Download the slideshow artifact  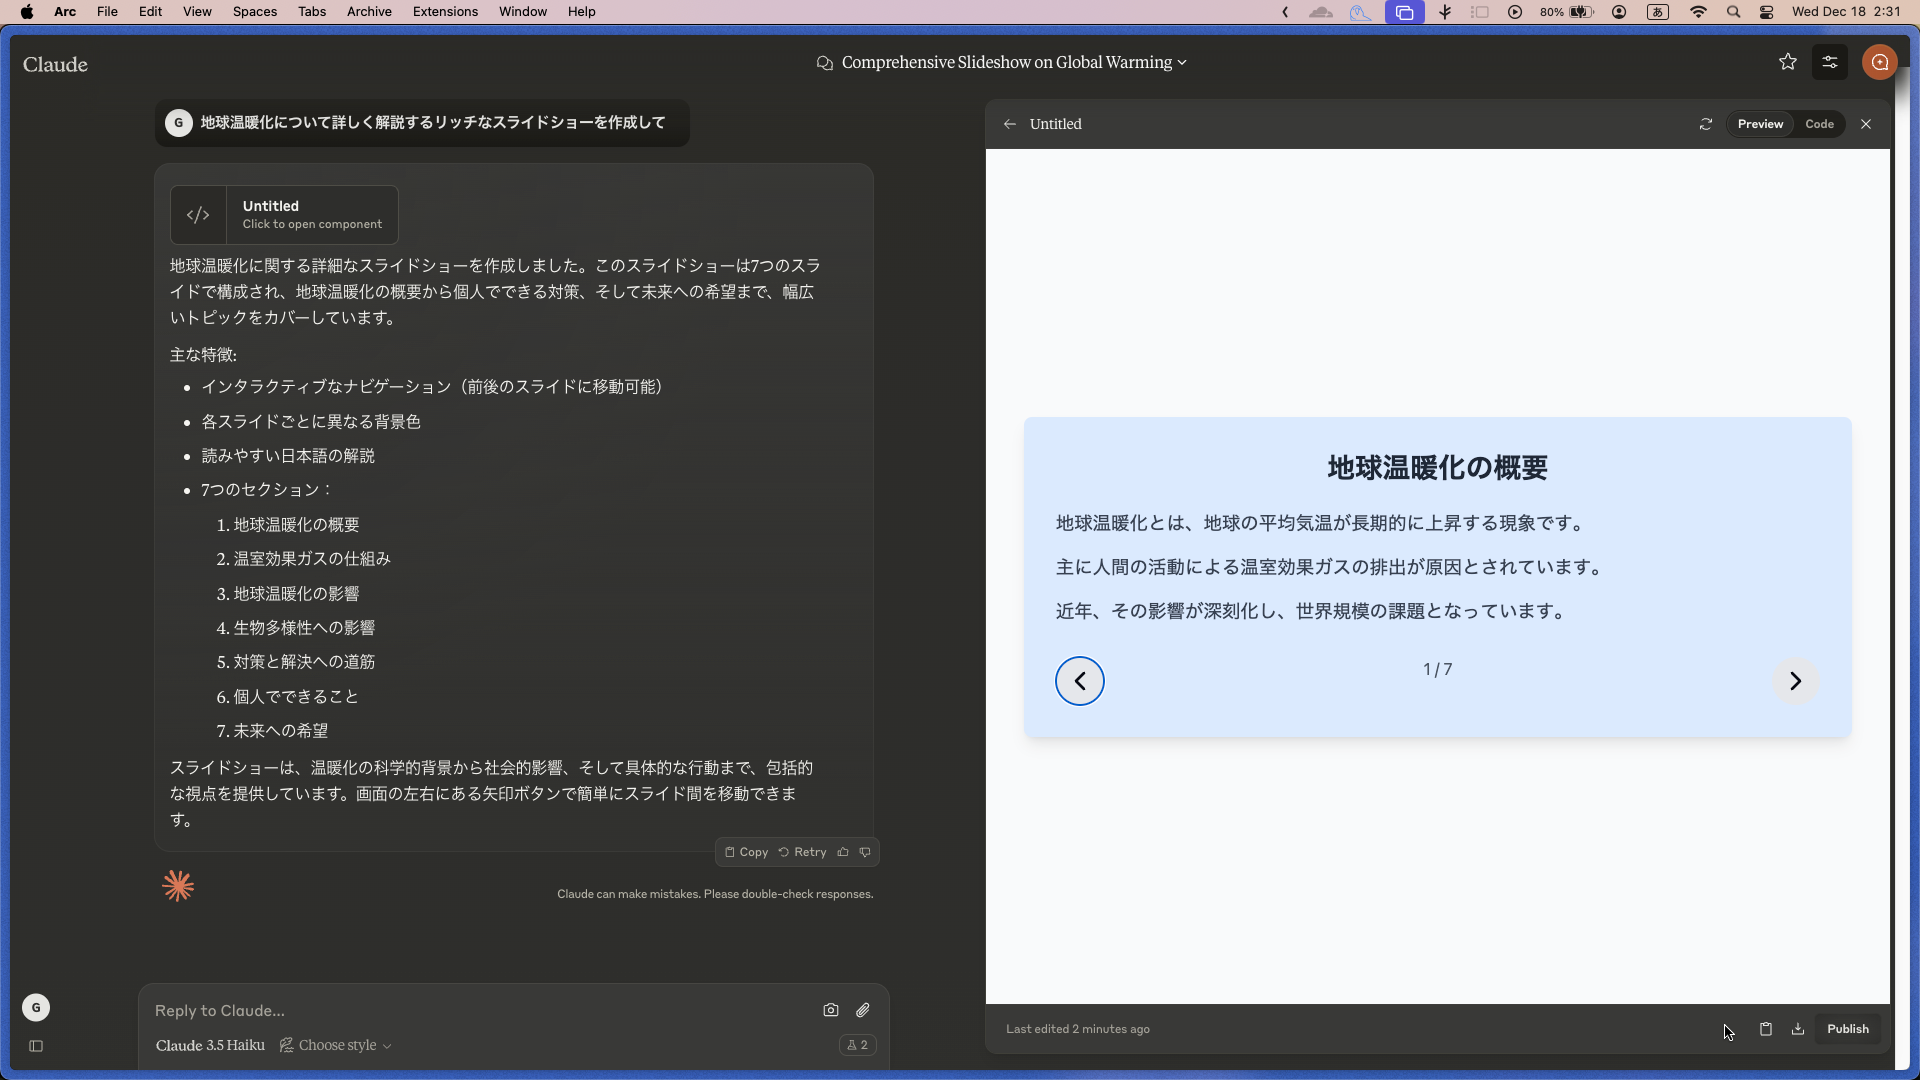tap(1798, 1029)
